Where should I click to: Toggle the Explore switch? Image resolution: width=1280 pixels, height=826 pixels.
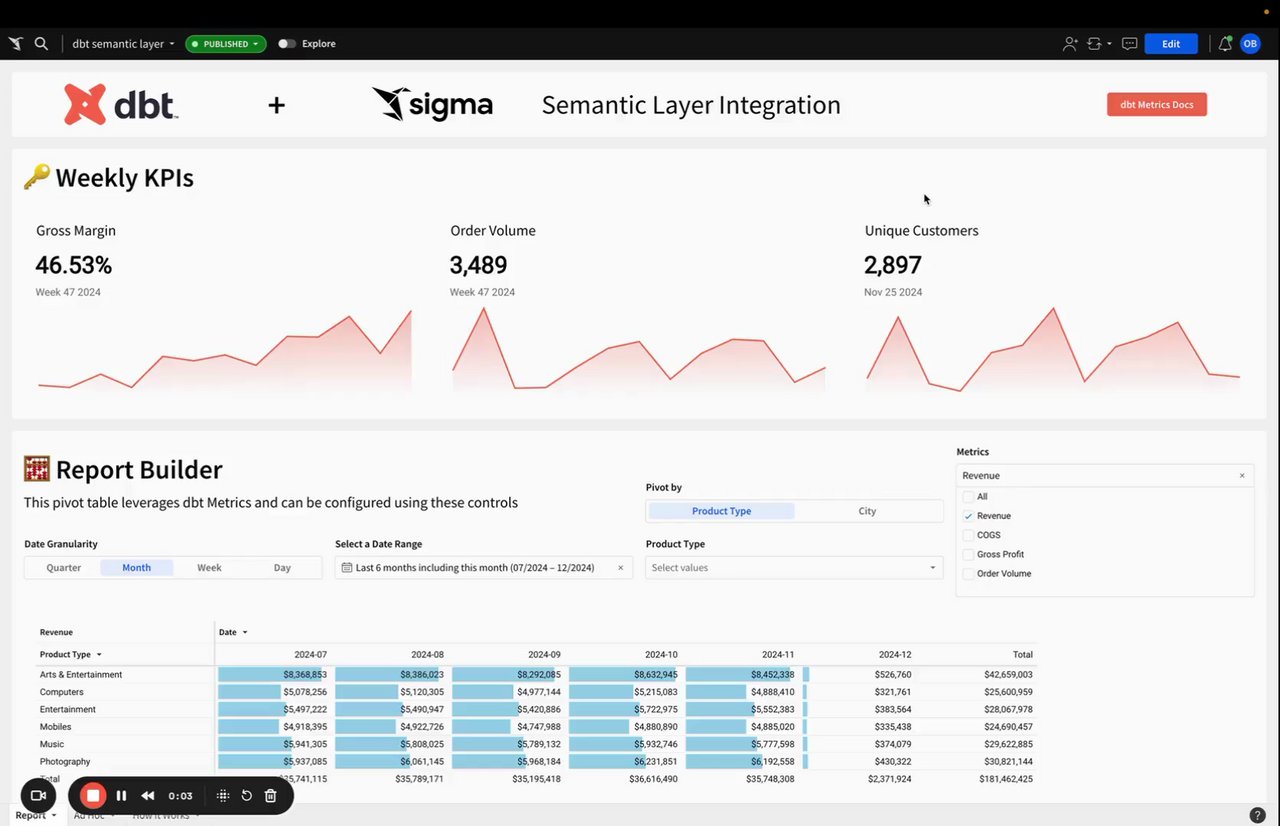[x=287, y=44]
